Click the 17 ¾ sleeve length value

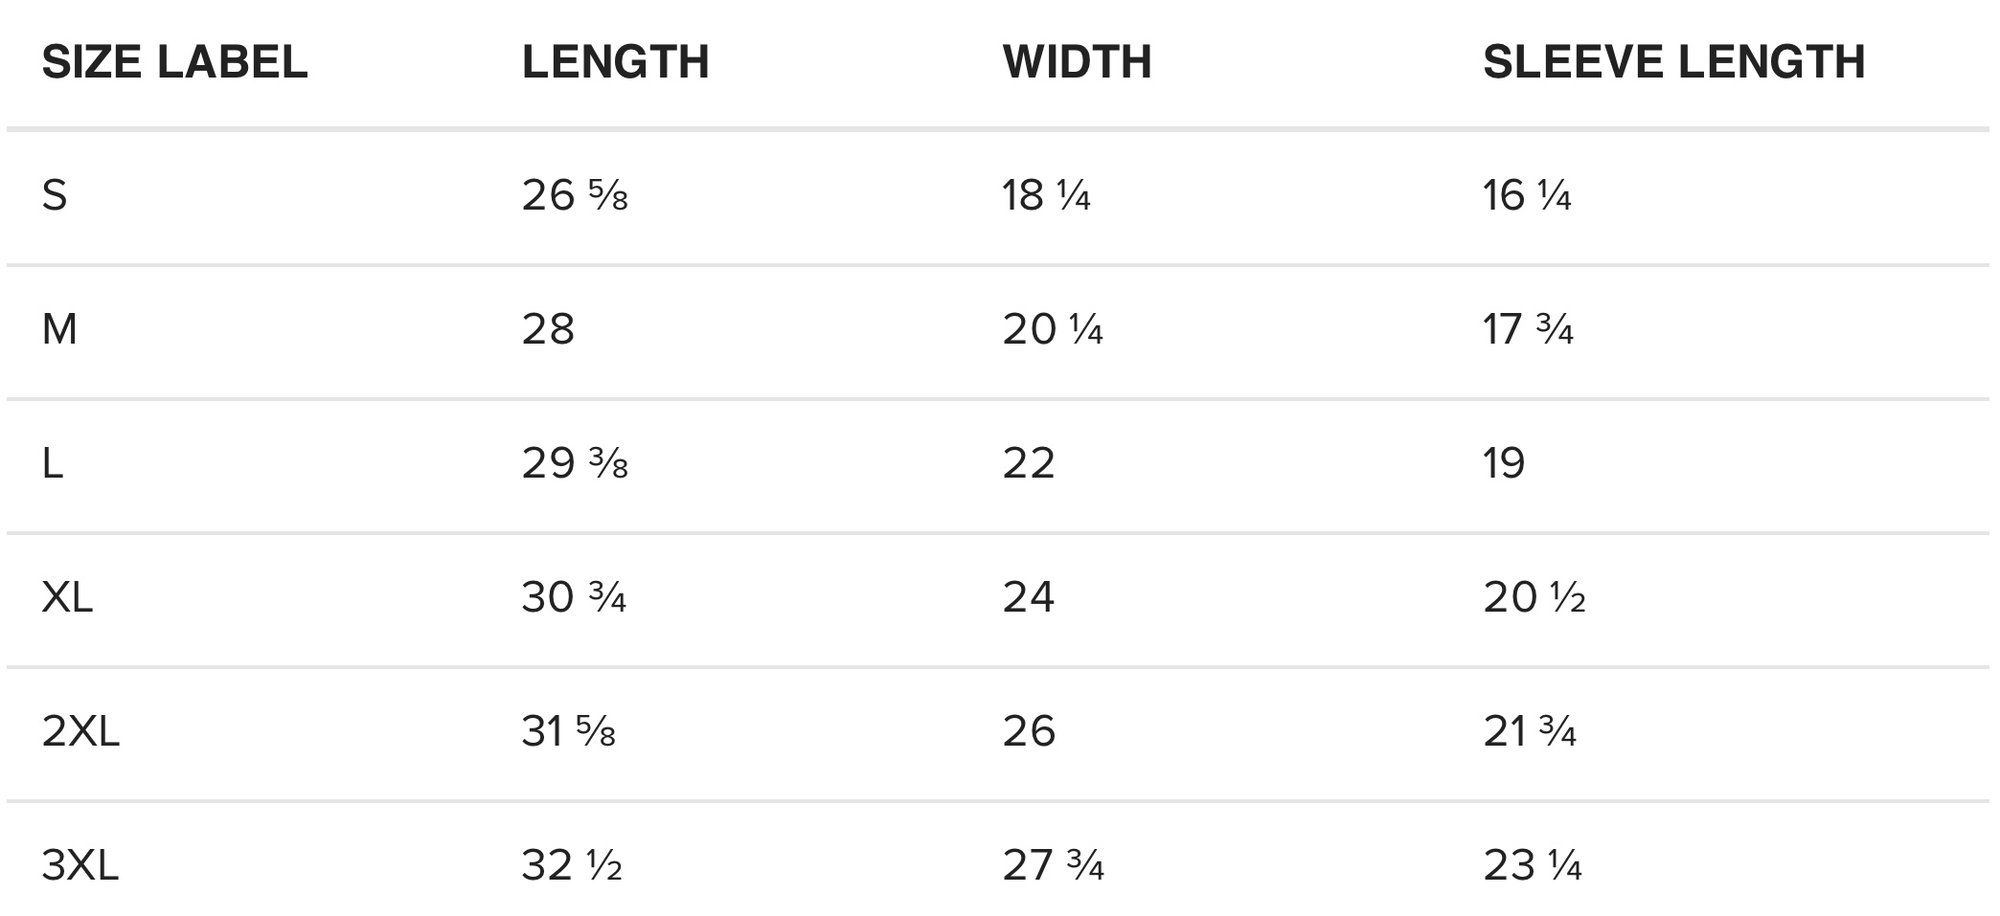pyautogui.click(x=1527, y=329)
